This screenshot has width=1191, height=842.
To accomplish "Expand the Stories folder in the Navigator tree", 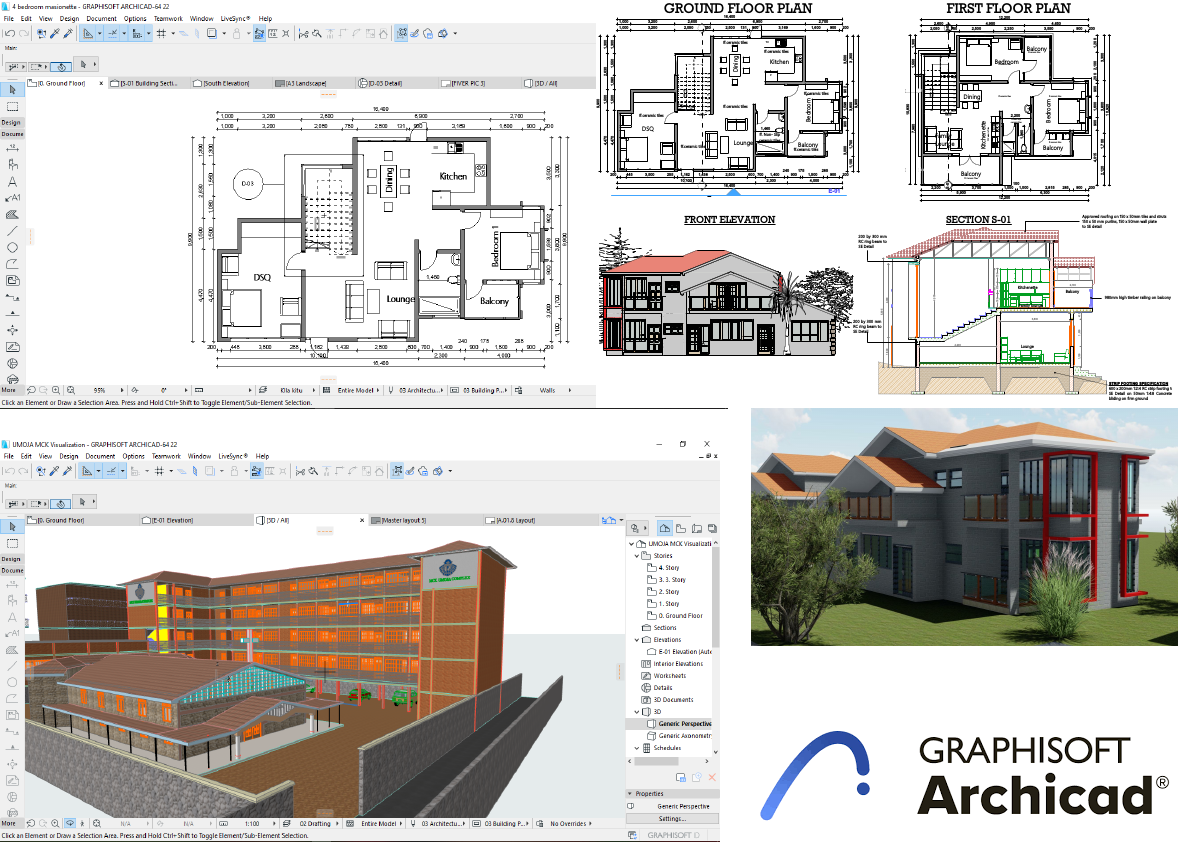I will click(636, 556).
